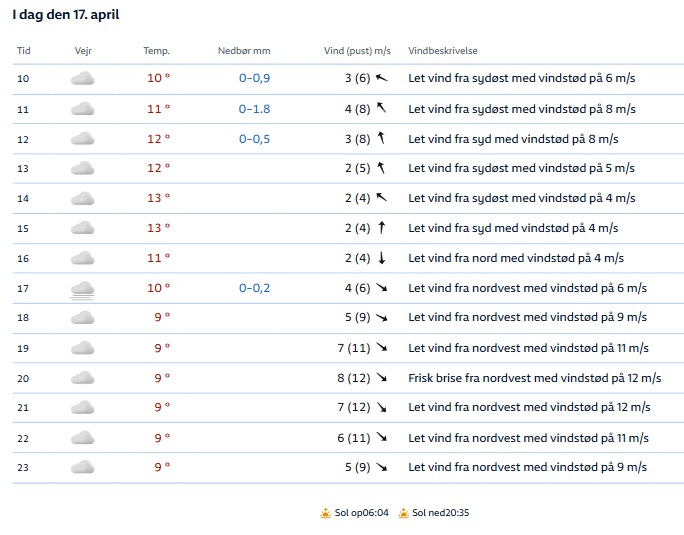
Task: Click the cloudy weather icon for hour 10
Action: pyautogui.click(x=83, y=79)
